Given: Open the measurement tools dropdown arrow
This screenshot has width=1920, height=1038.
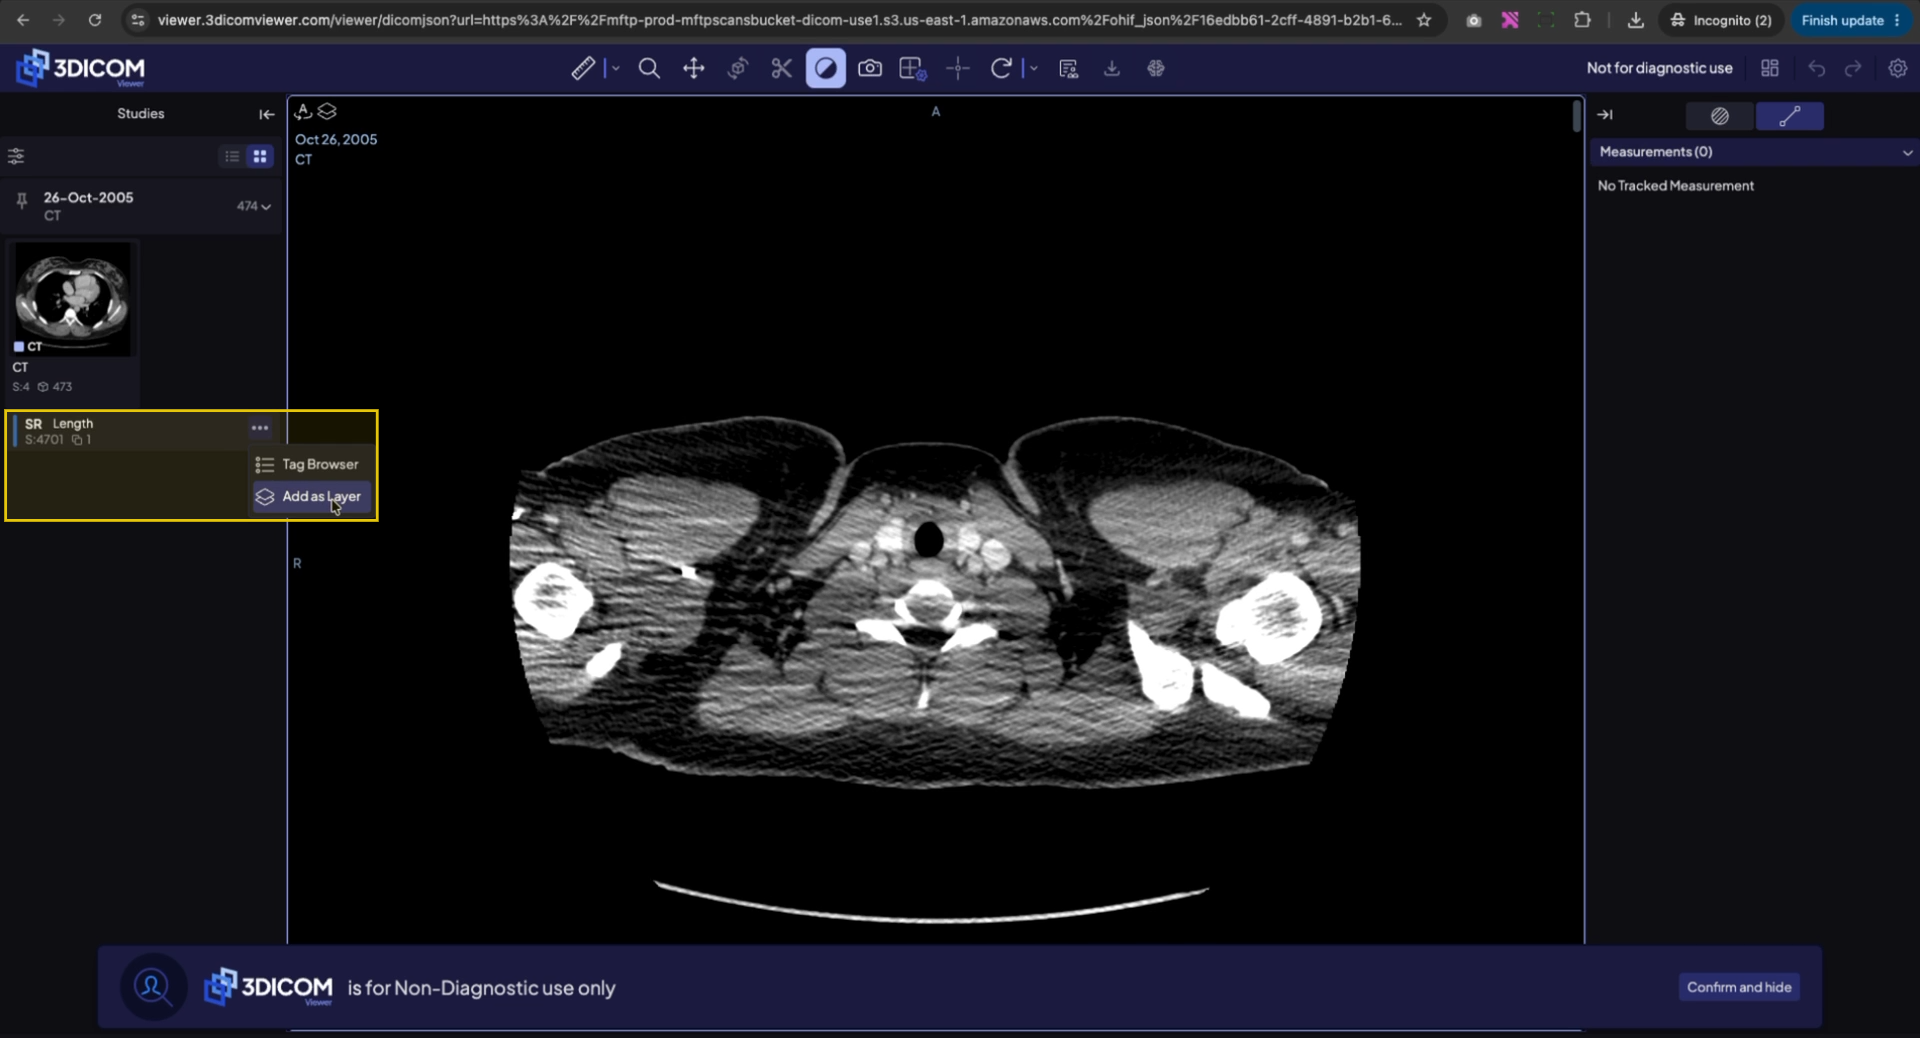Looking at the screenshot, I should (615, 68).
